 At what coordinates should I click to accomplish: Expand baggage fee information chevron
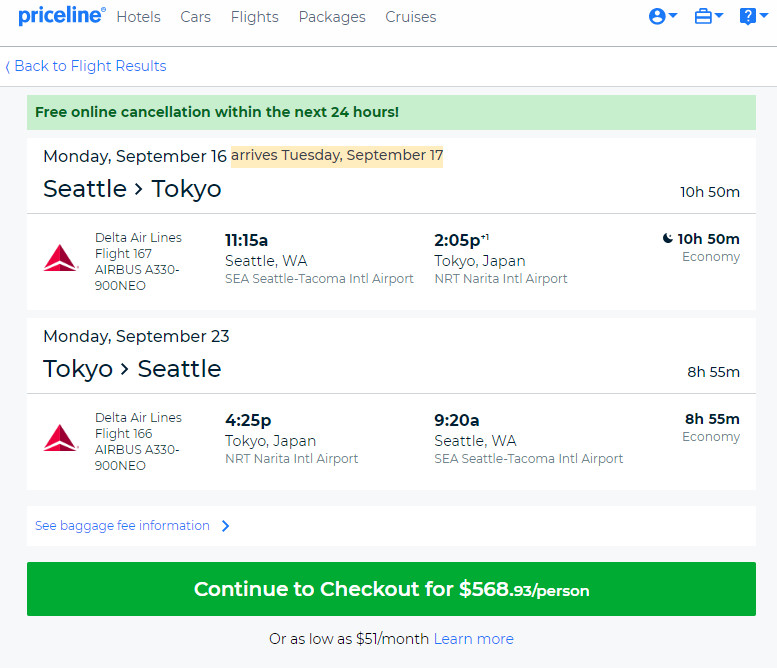point(225,526)
